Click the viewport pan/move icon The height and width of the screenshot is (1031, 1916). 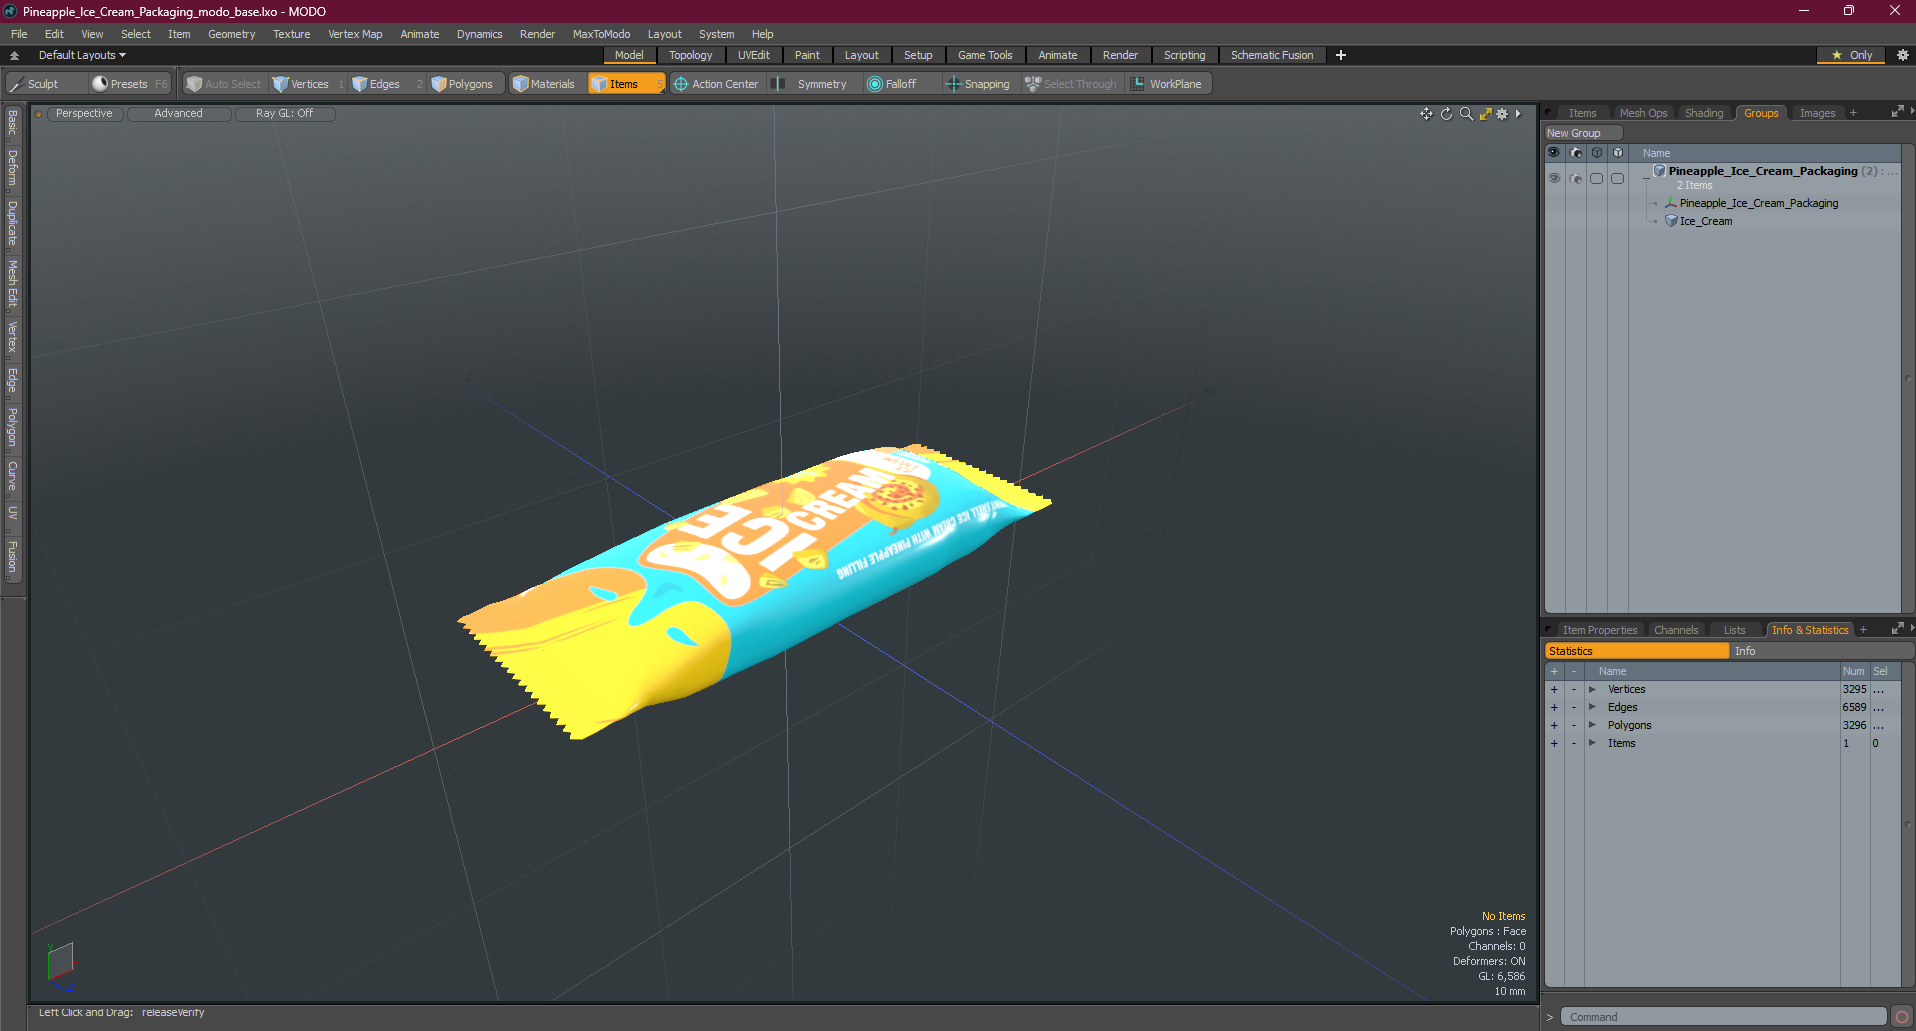pos(1426,114)
